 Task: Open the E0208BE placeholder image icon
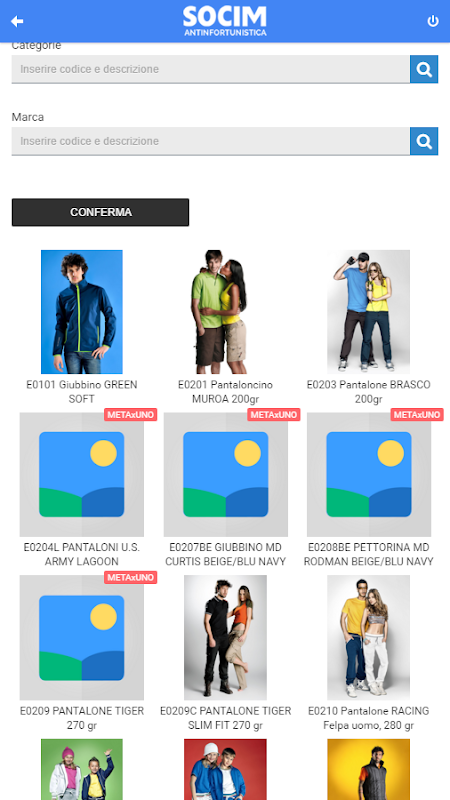[x=369, y=474]
